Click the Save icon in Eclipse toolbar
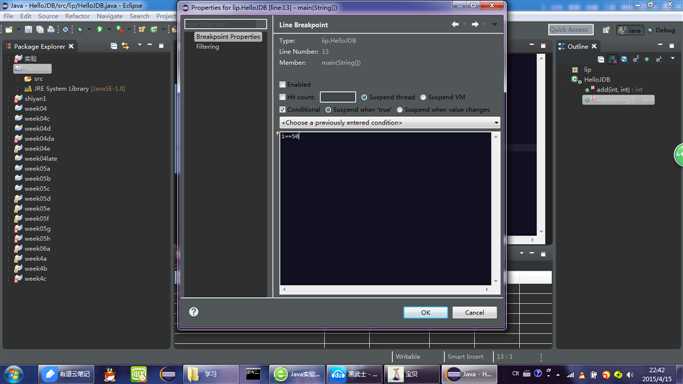Viewport: 683px width, 384px height. coord(28,29)
